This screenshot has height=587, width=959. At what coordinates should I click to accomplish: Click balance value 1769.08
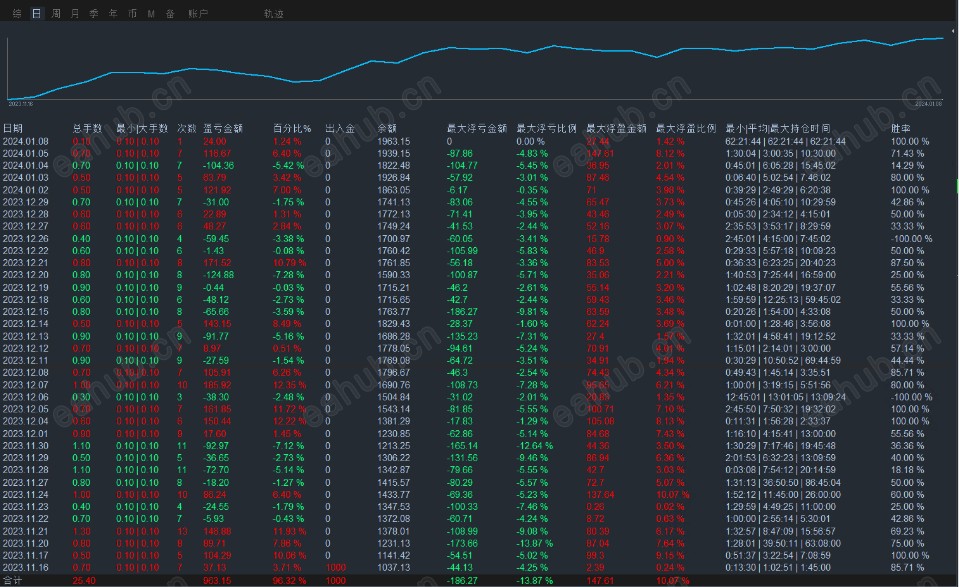[x=393, y=361]
